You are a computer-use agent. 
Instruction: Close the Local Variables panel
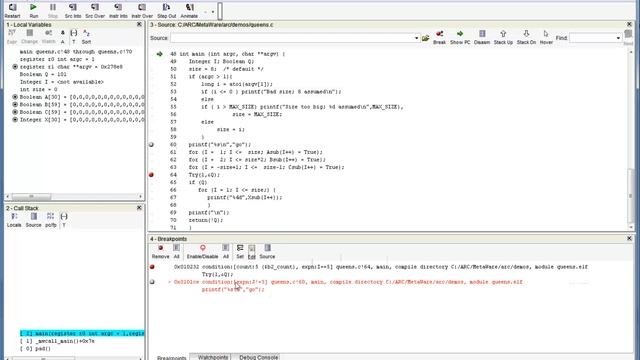139,24
